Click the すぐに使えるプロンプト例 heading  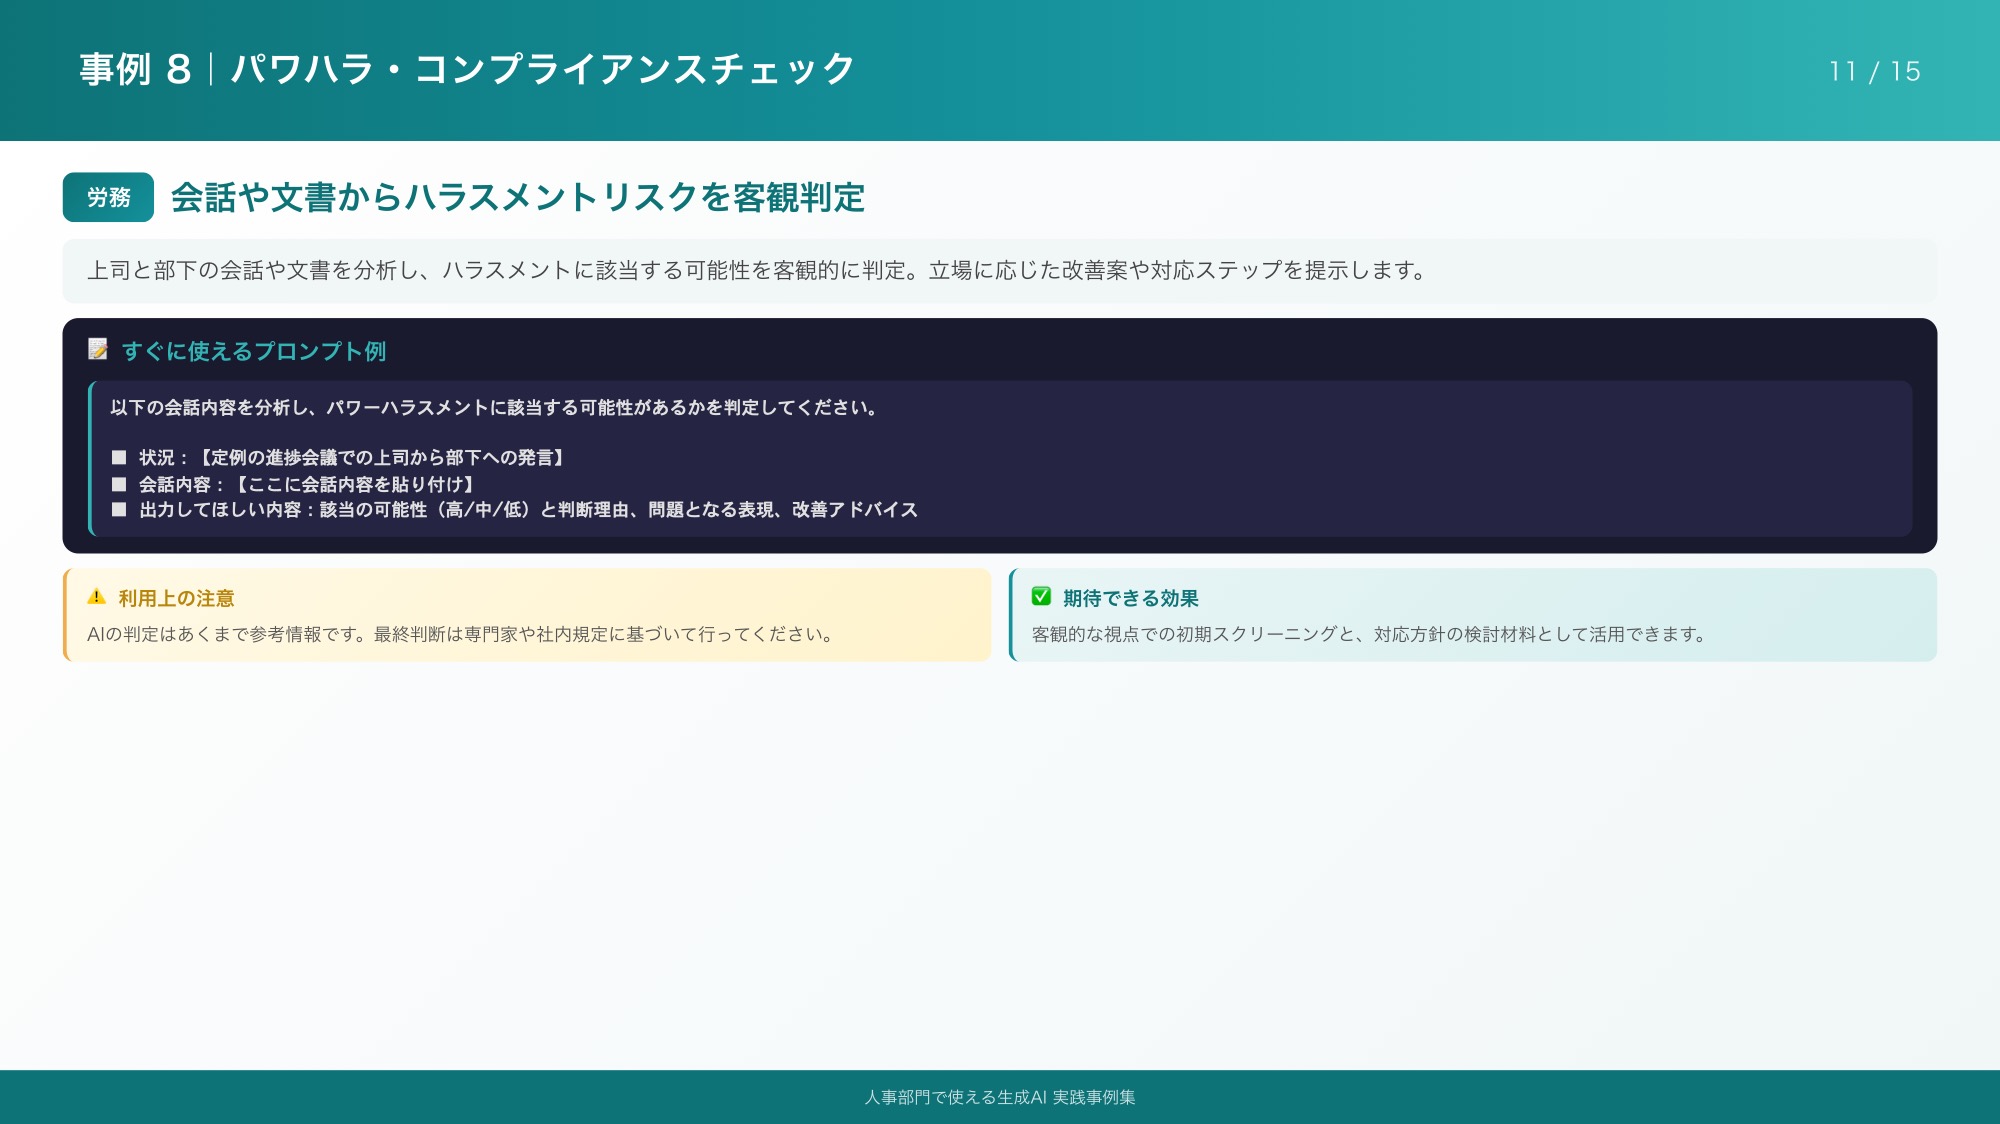(254, 351)
